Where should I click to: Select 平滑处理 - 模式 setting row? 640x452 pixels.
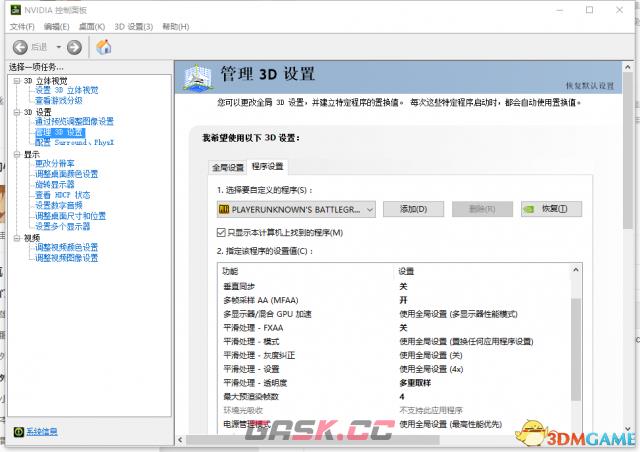[394, 342]
